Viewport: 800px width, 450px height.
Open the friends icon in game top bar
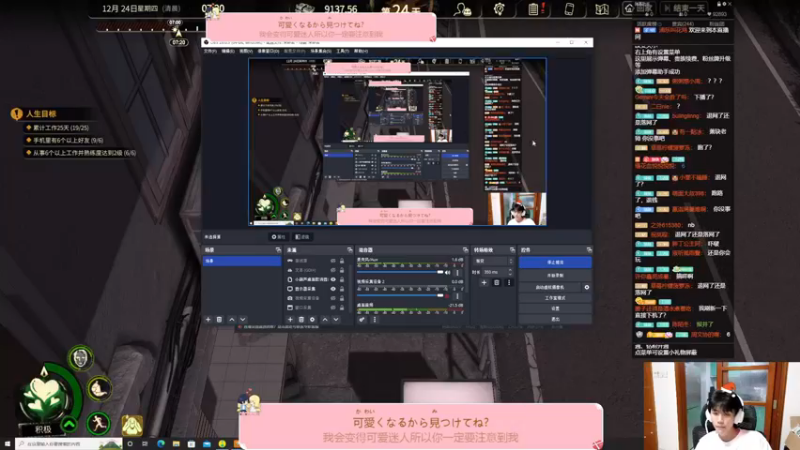coord(463,9)
